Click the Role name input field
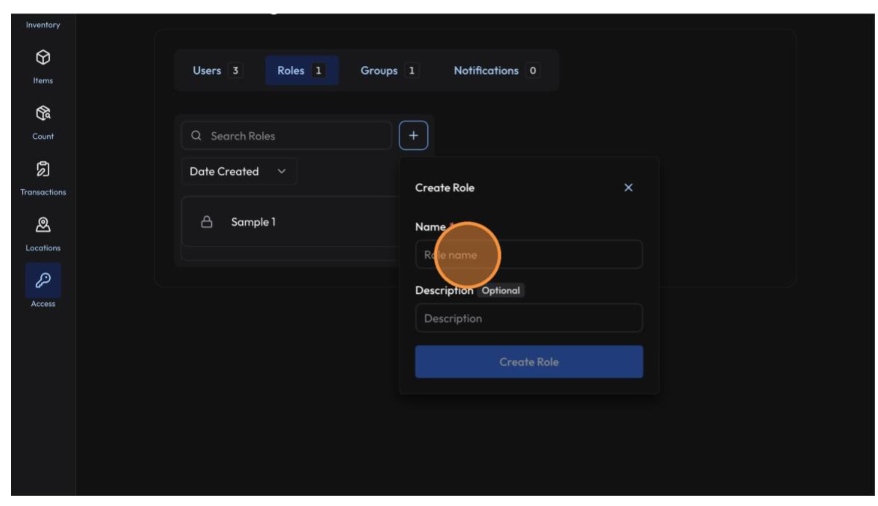 (x=529, y=255)
